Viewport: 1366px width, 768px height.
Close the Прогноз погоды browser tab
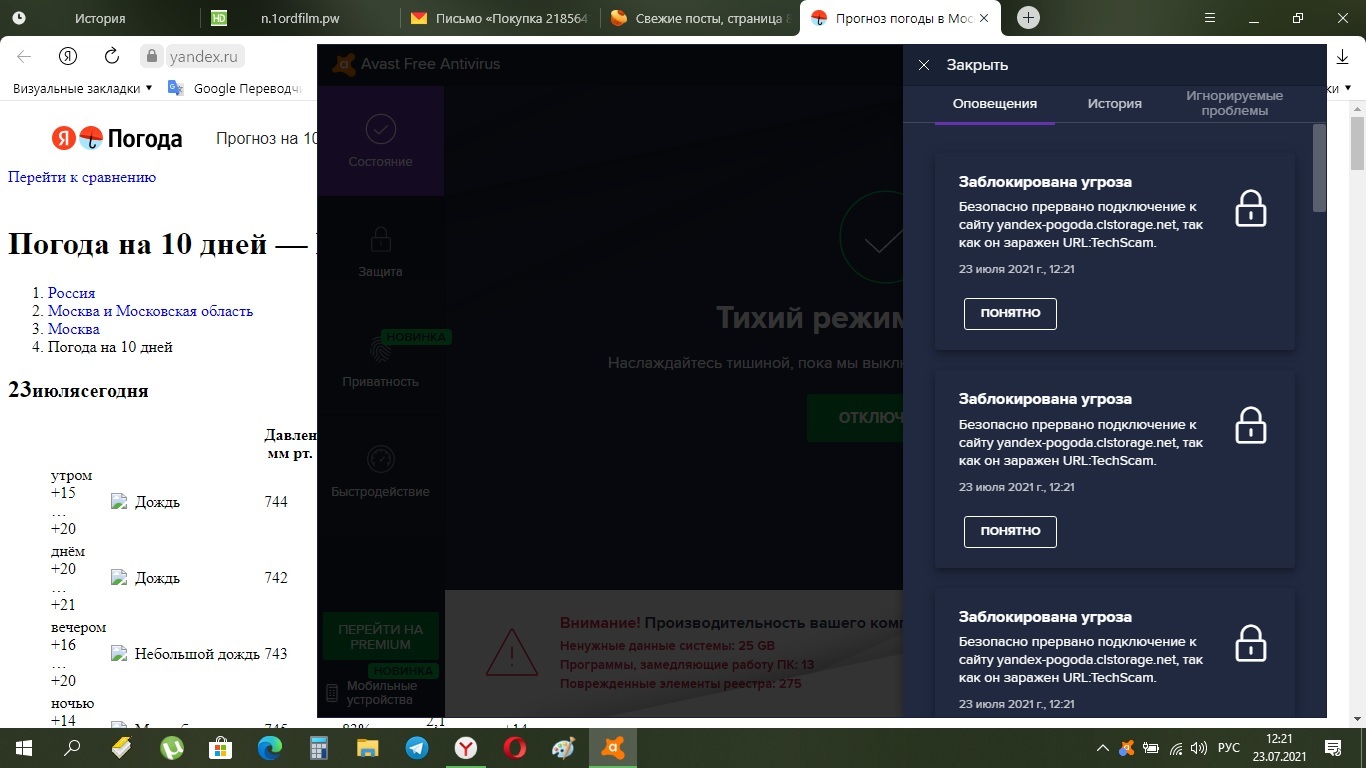984,18
